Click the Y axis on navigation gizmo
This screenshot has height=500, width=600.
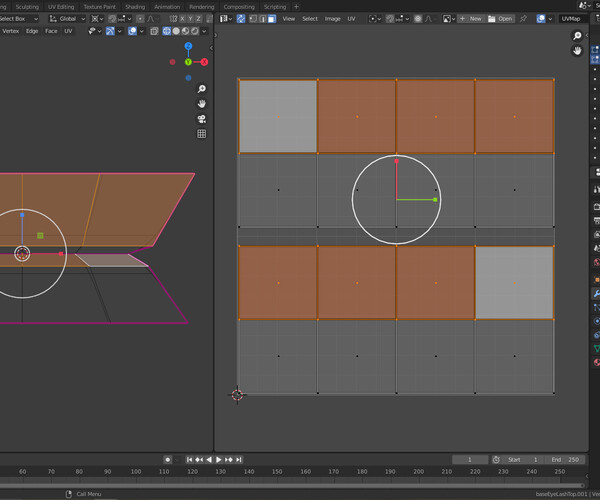188,62
